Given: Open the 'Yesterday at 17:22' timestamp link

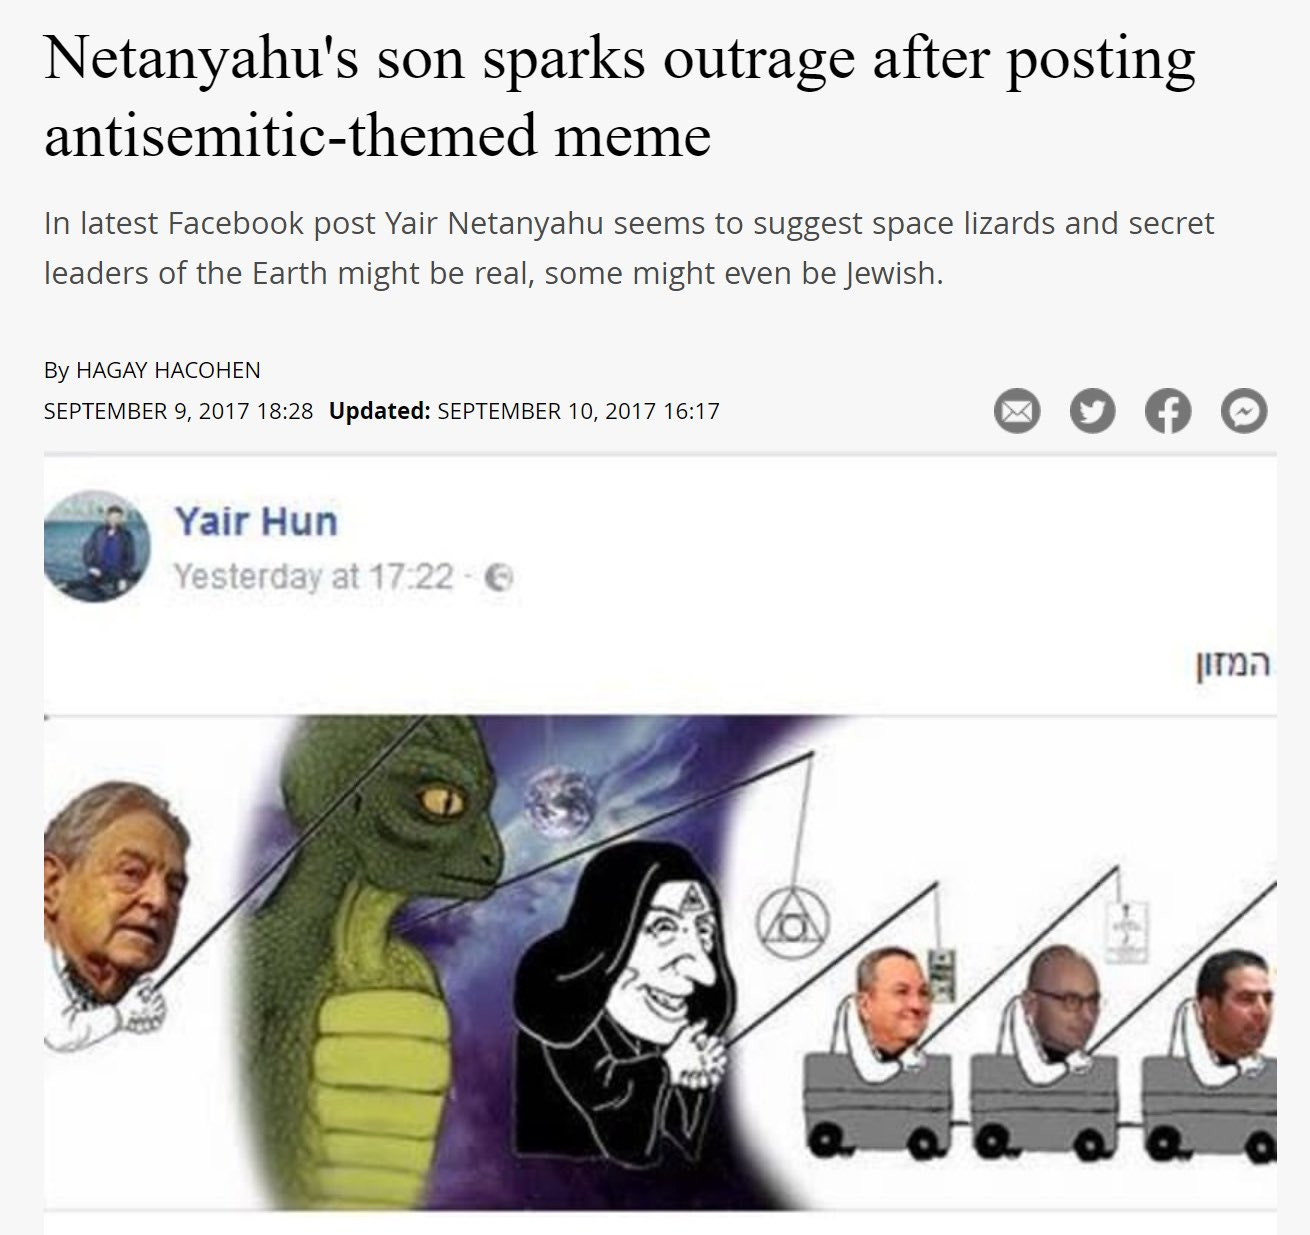Looking at the screenshot, I should point(313,577).
